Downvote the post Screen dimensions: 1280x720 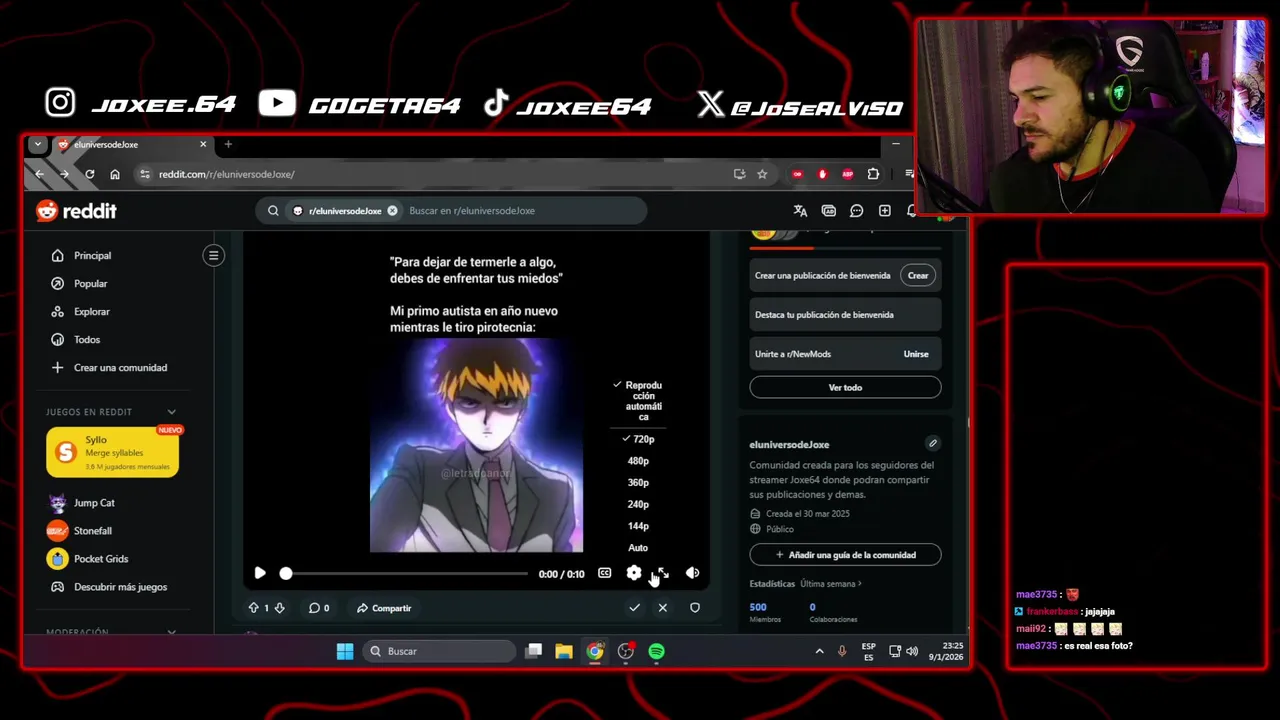coord(279,608)
